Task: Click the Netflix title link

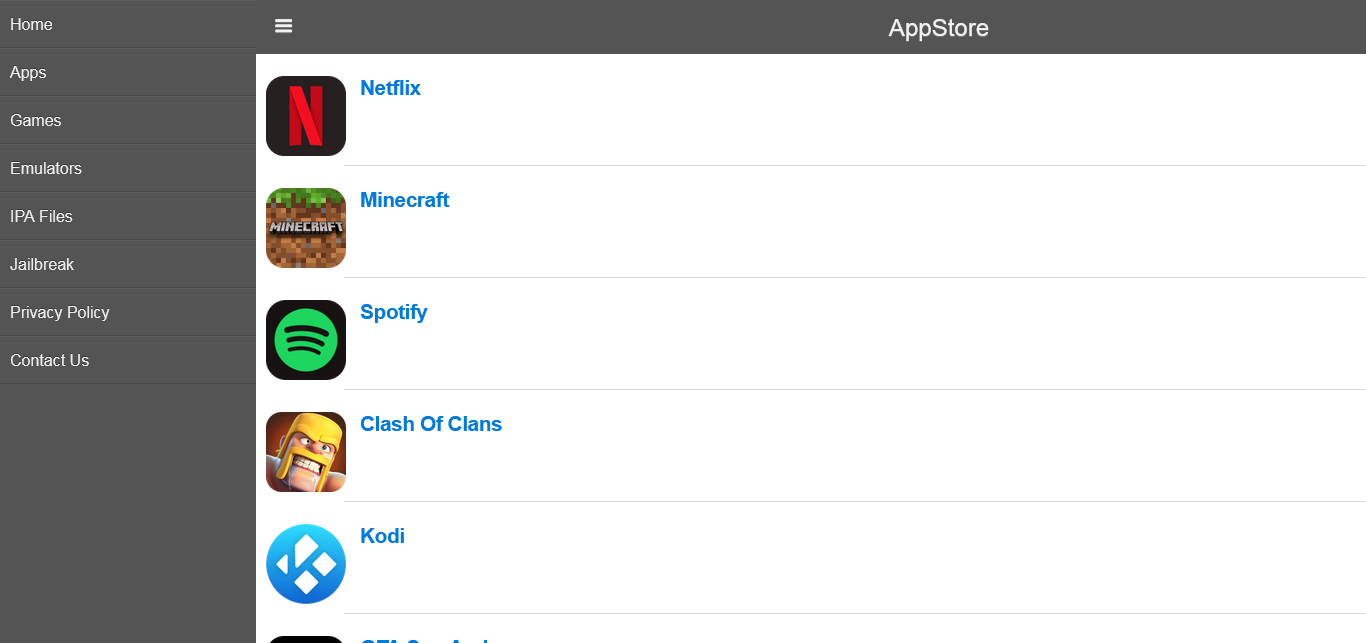Action: coord(390,88)
